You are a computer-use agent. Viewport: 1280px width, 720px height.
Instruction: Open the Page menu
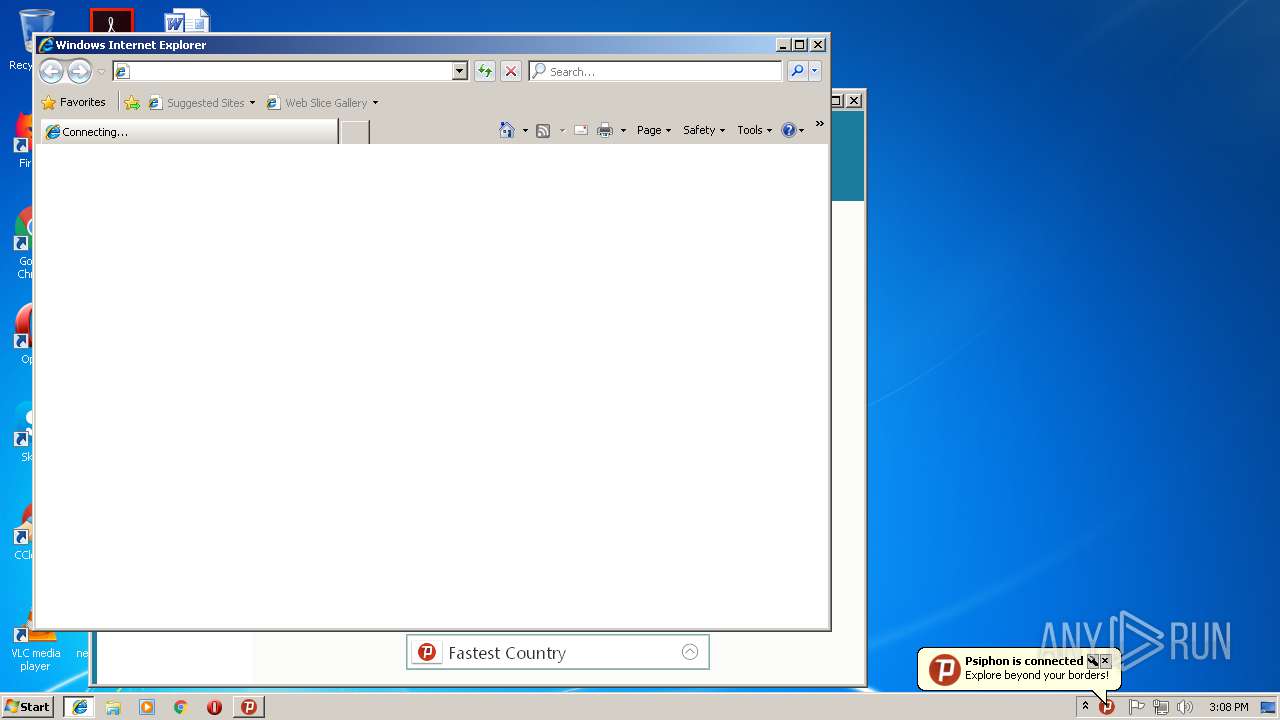(x=654, y=130)
